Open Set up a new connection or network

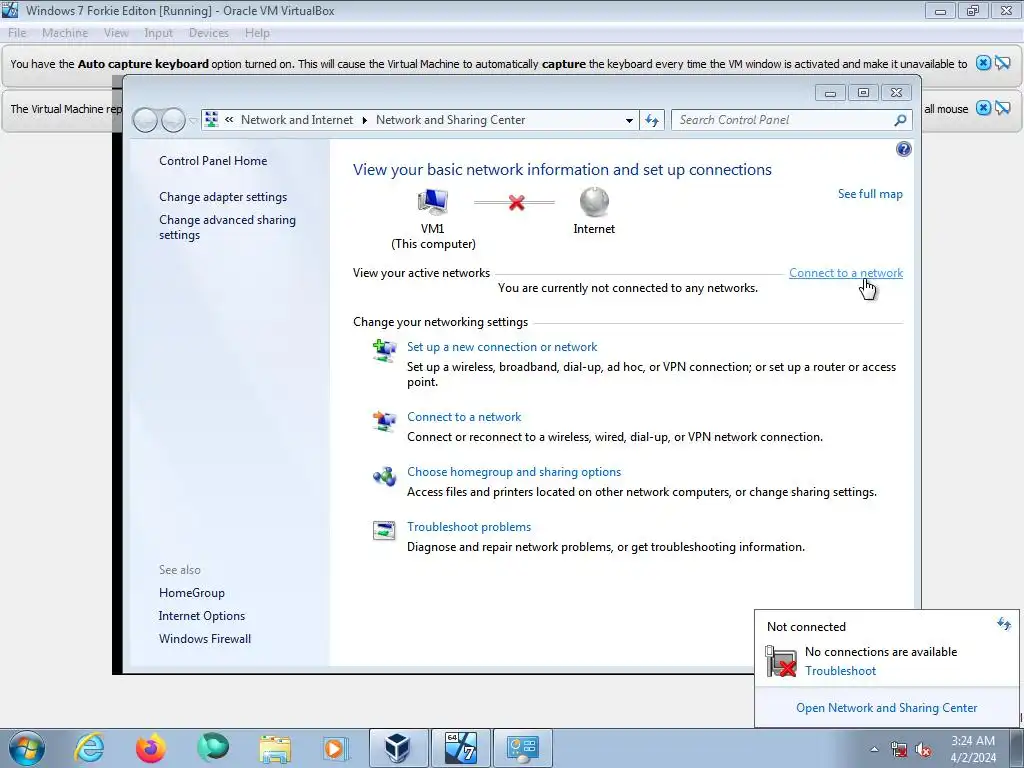(502, 347)
